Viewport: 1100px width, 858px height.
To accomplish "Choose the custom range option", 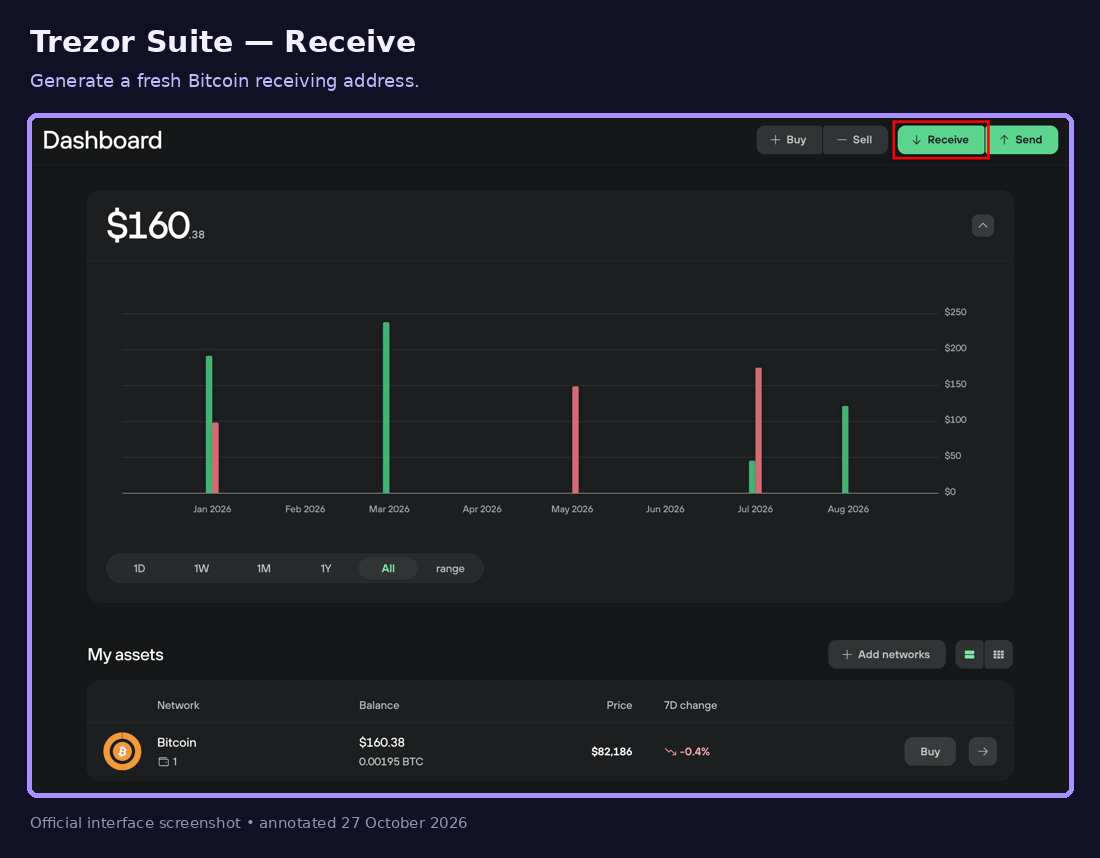I will click(450, 568).
